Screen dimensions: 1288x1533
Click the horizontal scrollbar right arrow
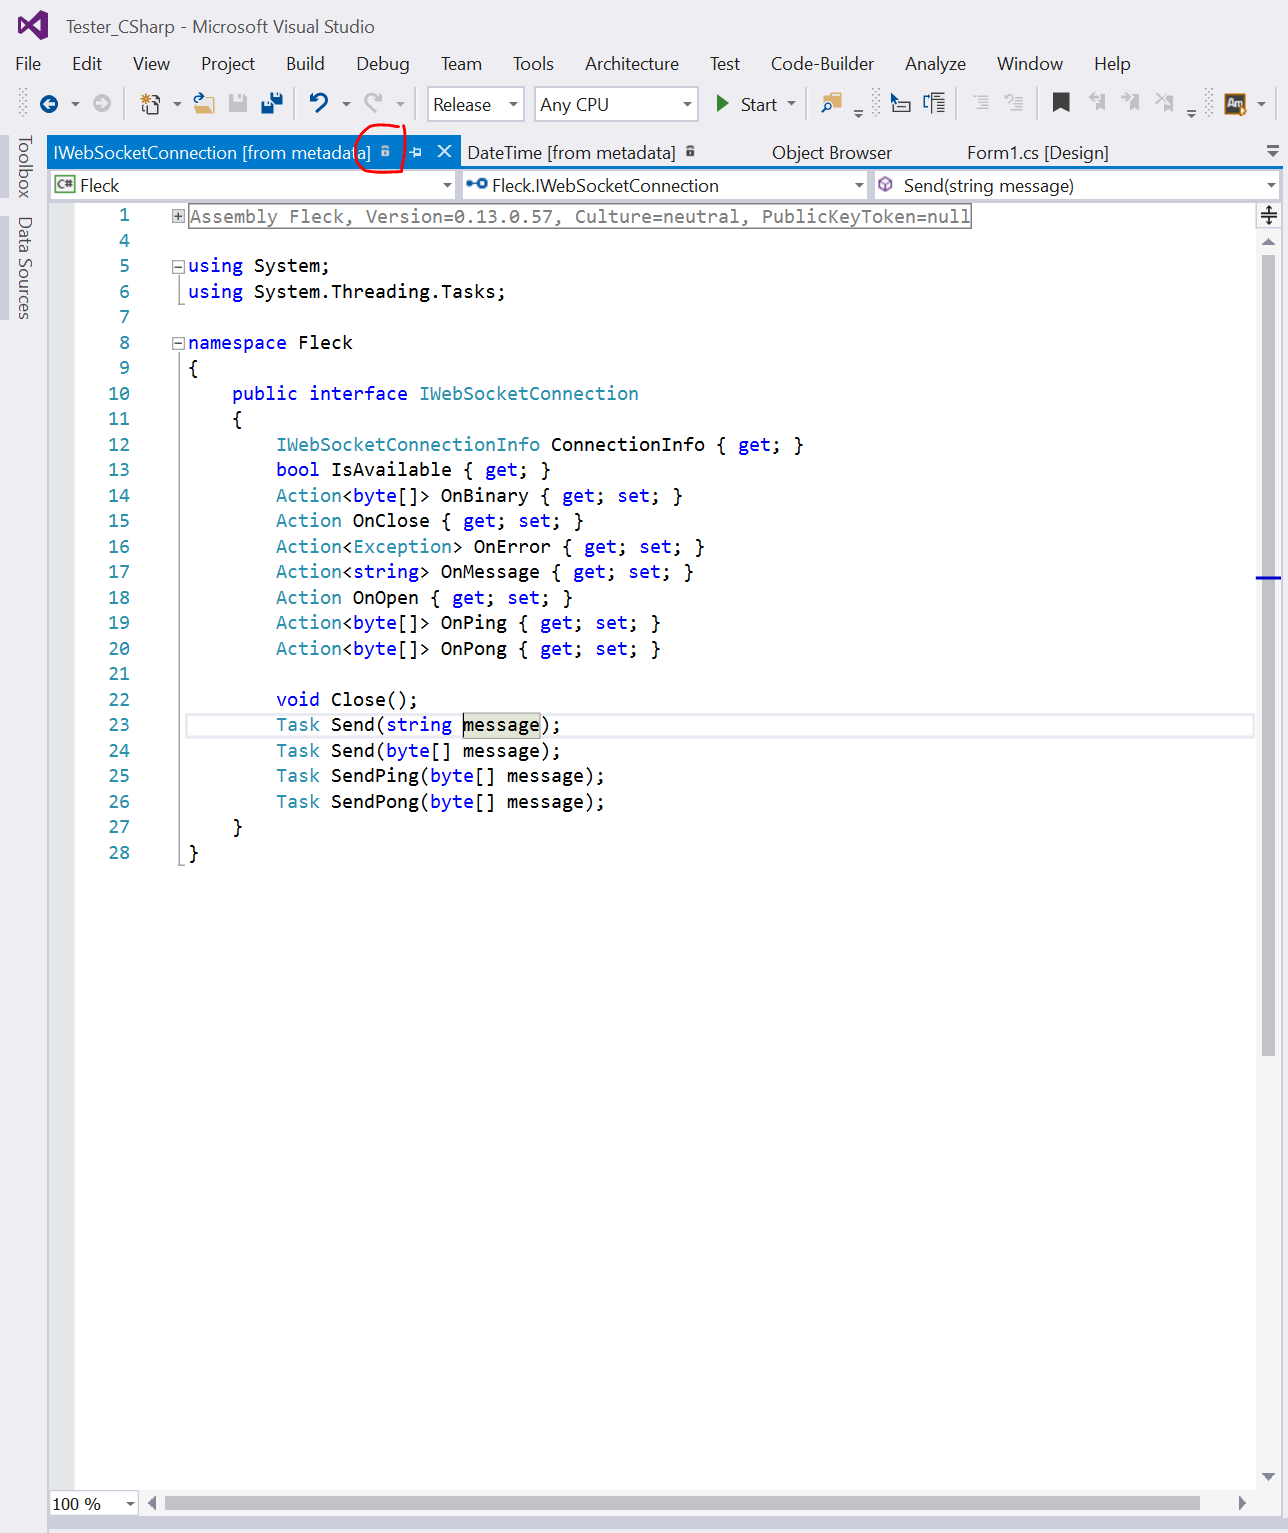(1242, 1503)
